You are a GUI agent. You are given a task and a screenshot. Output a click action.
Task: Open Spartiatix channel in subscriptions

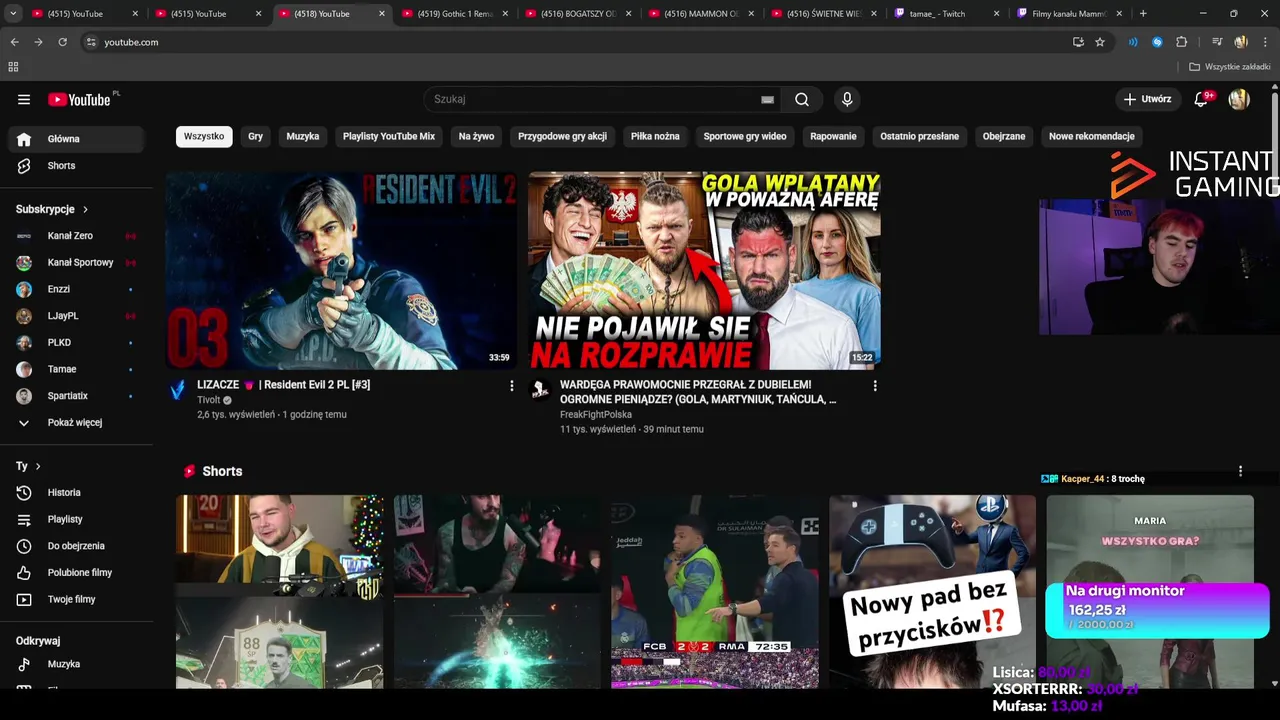[76, 396]
